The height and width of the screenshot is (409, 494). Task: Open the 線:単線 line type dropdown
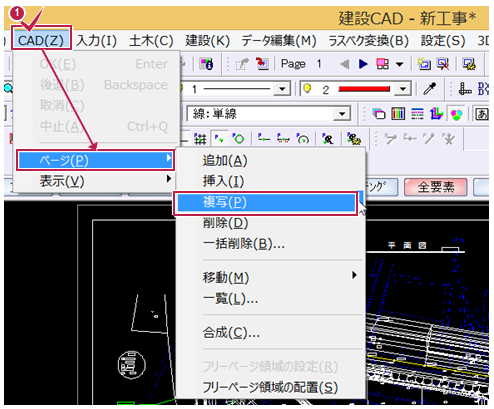342,114
